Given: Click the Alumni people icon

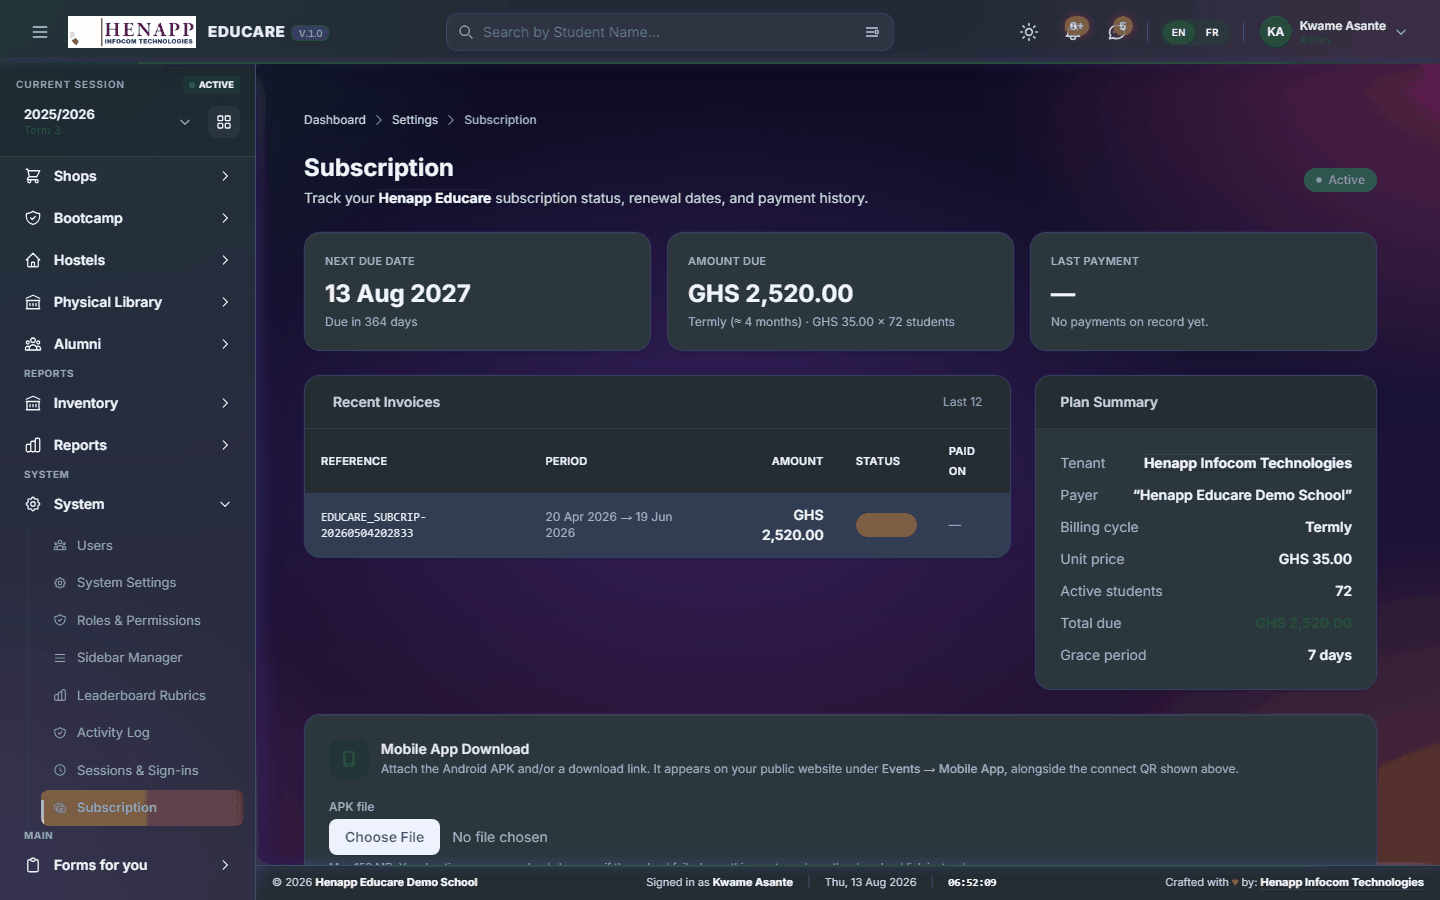Looking at the screenshot, I should coord(33,344).
